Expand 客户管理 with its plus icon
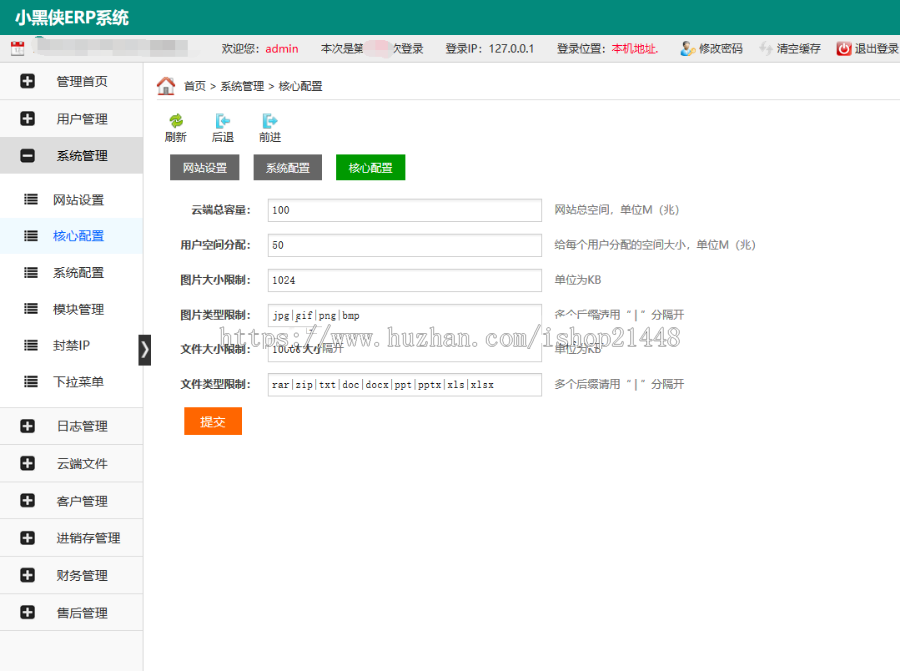Screen dimensions: 900x671 coord(28,501)
